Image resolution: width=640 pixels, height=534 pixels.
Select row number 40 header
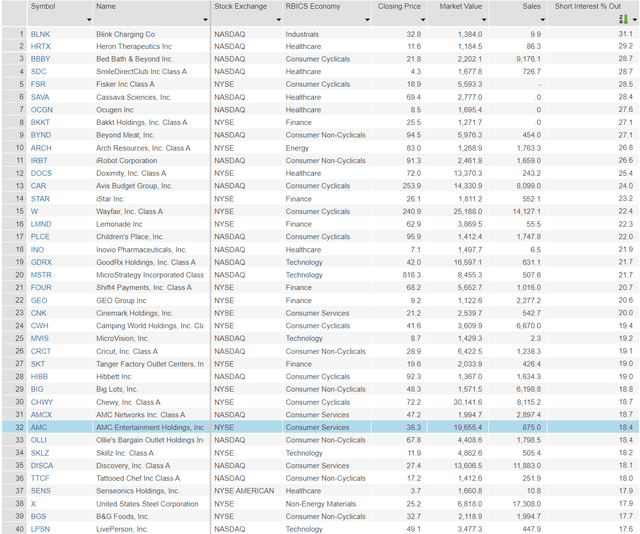(x=15, y=529)
